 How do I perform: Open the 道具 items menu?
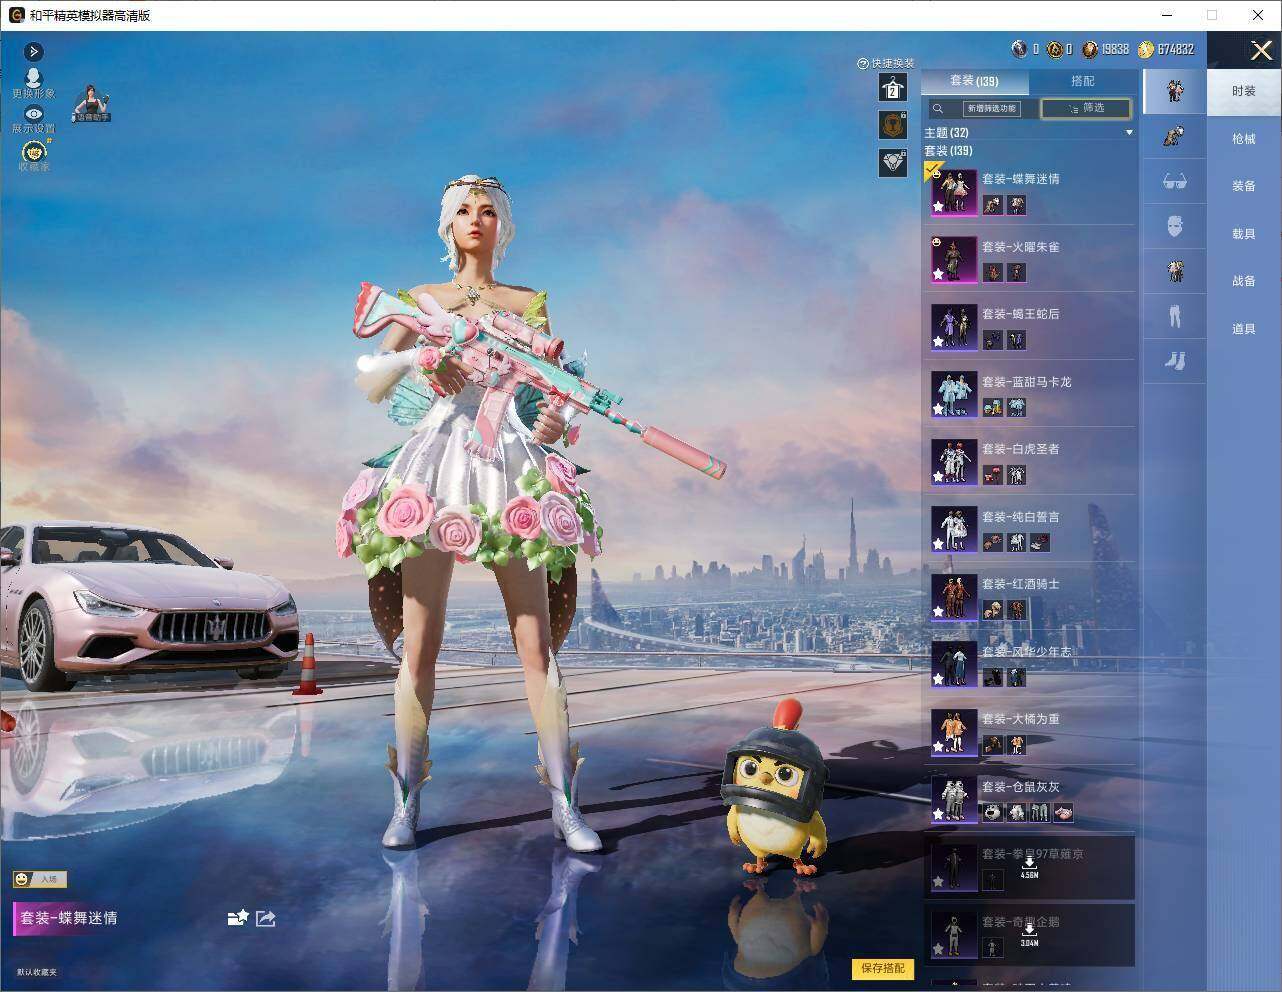[1244, 328]
